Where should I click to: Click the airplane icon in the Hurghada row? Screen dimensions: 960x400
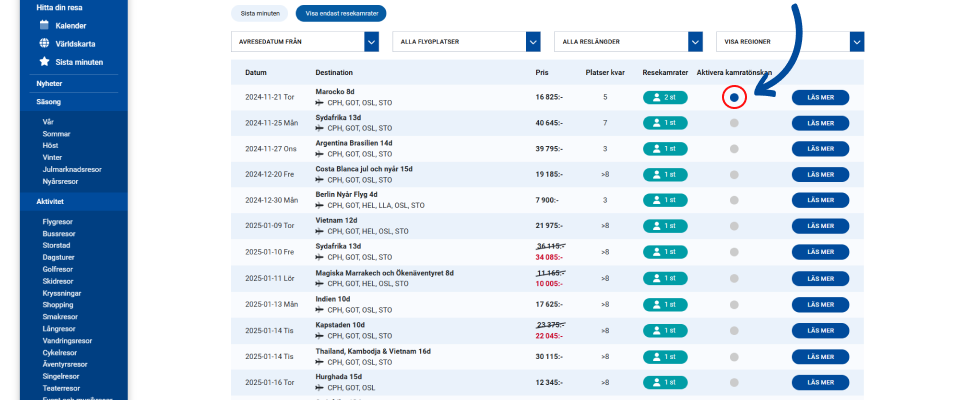[x=320, y=388]
